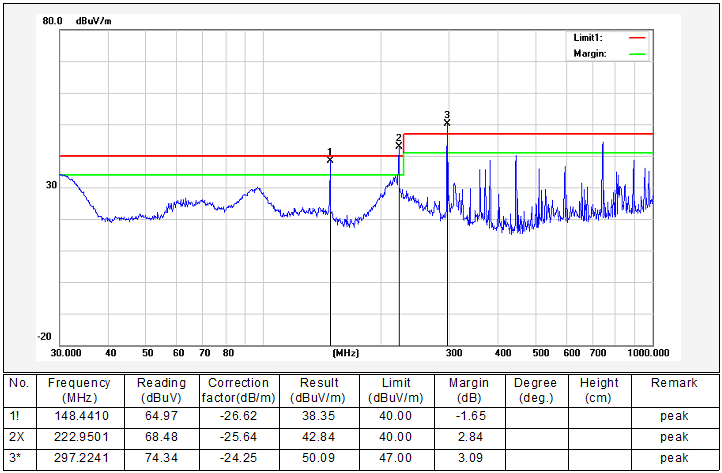The height and width of the screenshot is (473, 722).
Task: Click the Reading (dBuV) column header
Action: tap(162, 389)
